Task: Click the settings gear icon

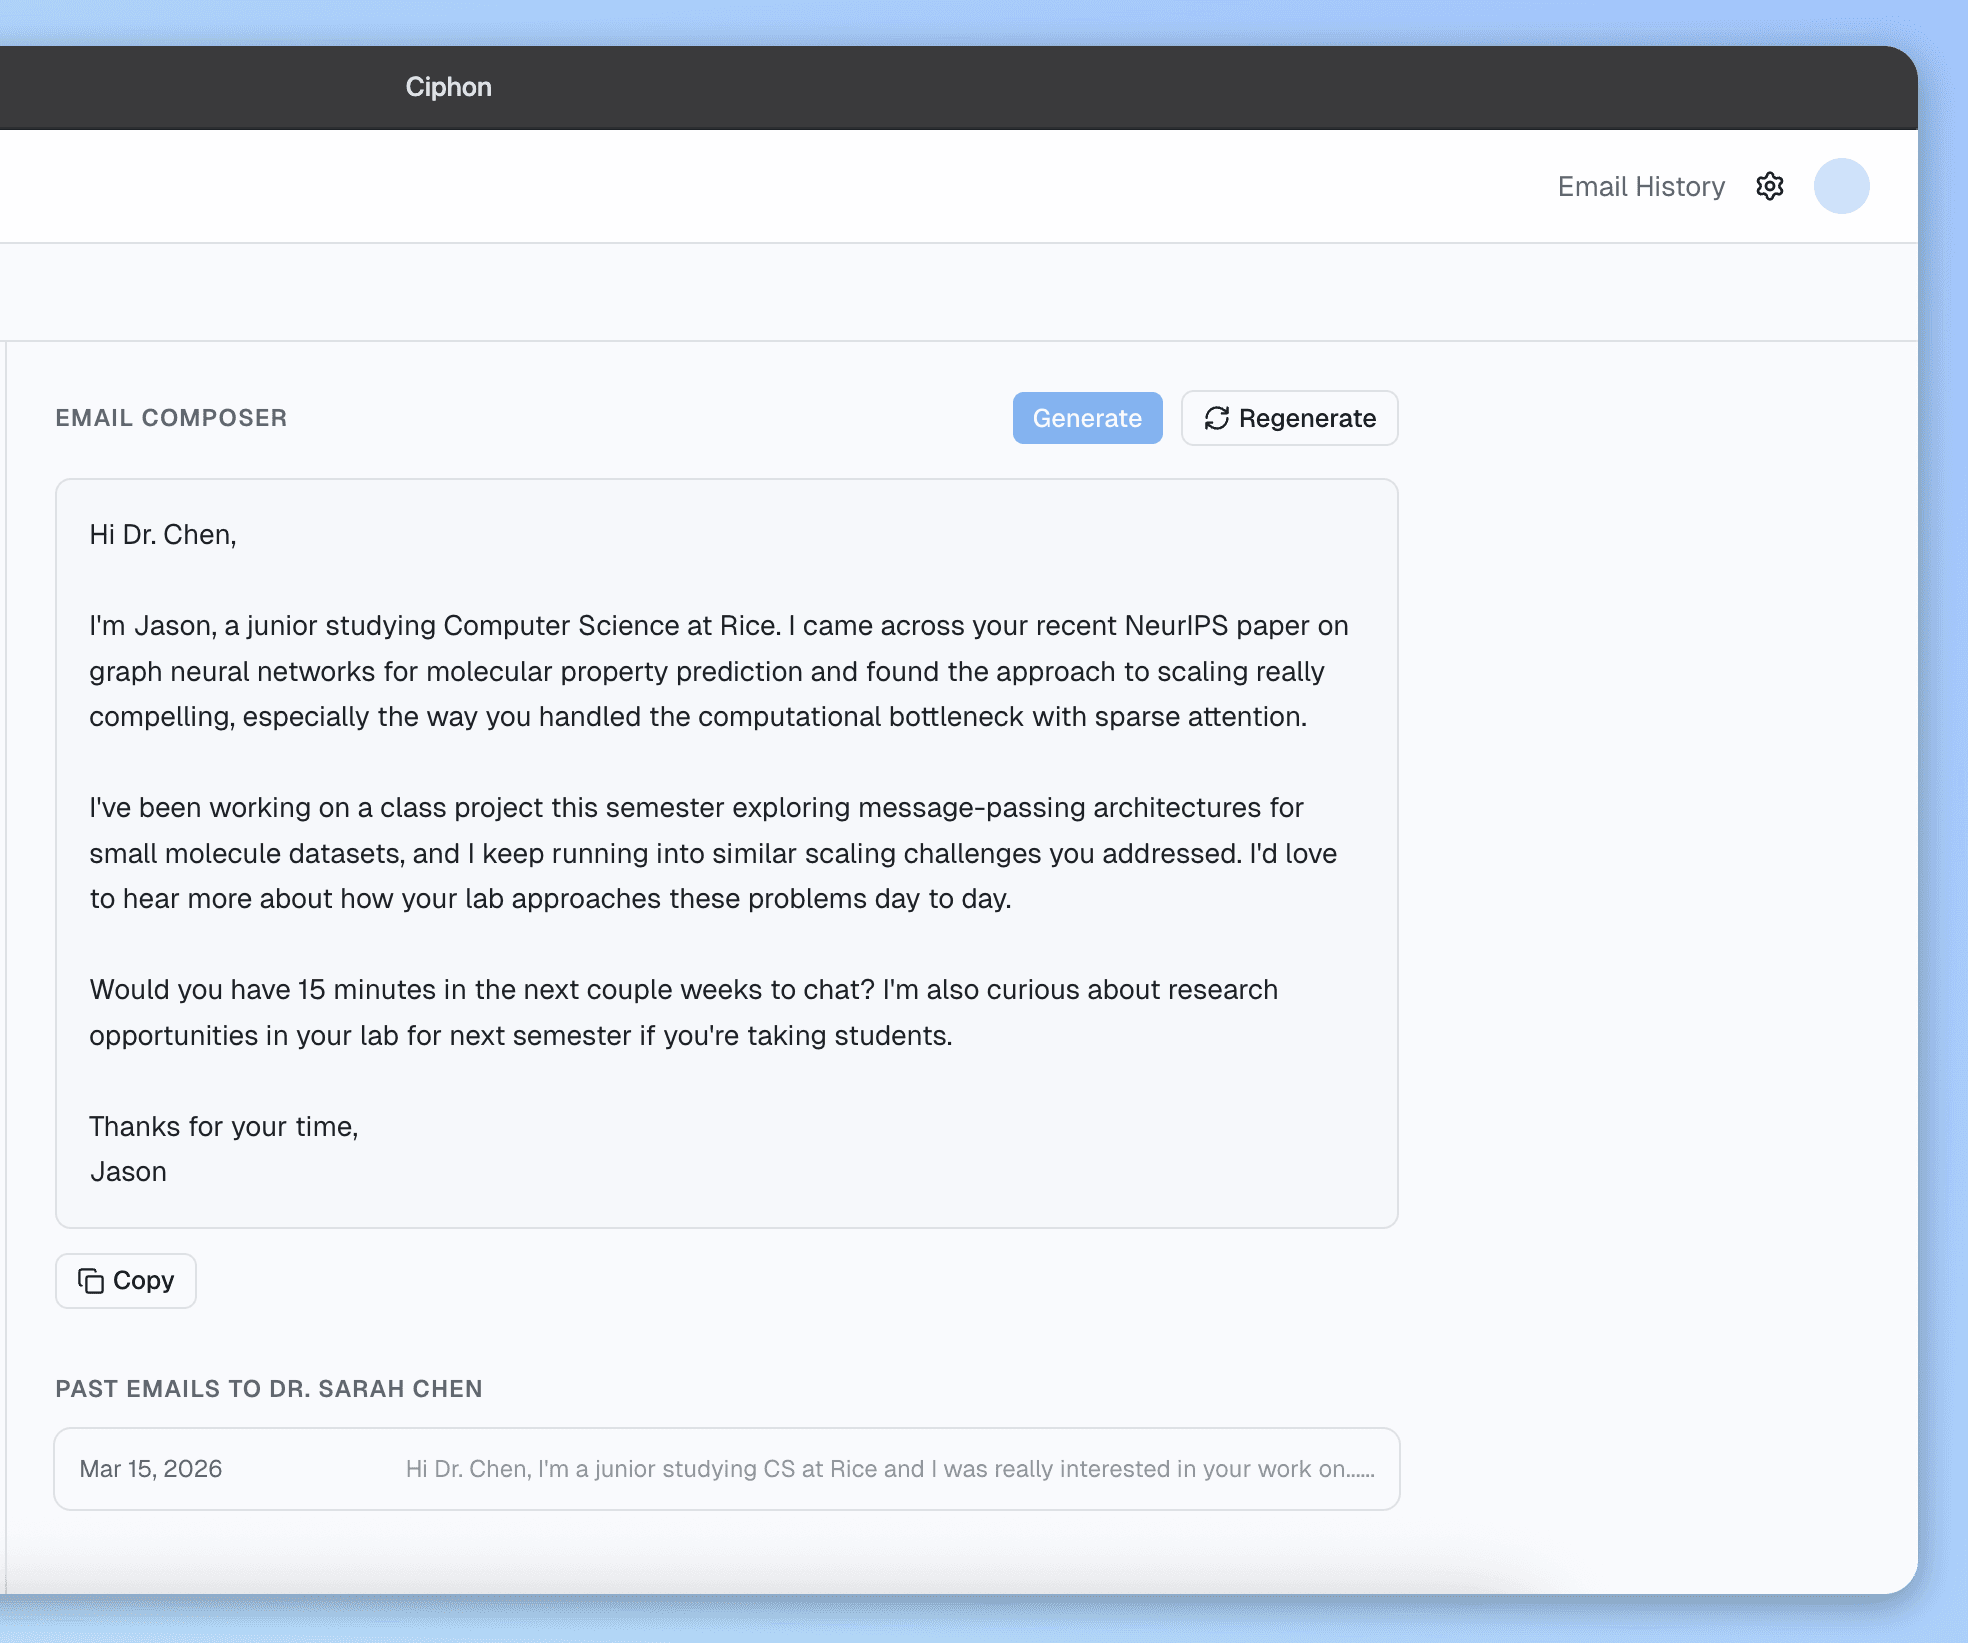Action: pos(1770,186)
